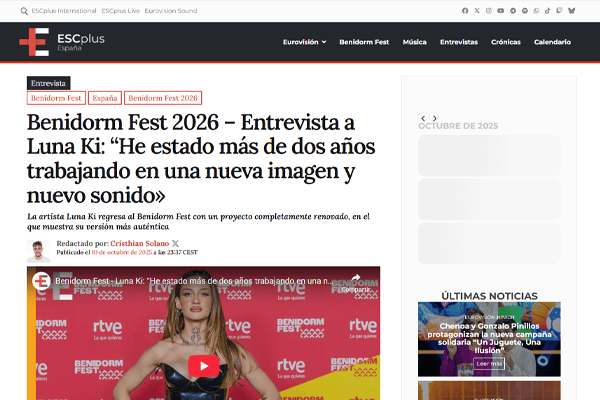600x400 pixels.
Task: Click the OCTUBRE DE 2025 calendar heading
Action: click(x=458, y=126)
